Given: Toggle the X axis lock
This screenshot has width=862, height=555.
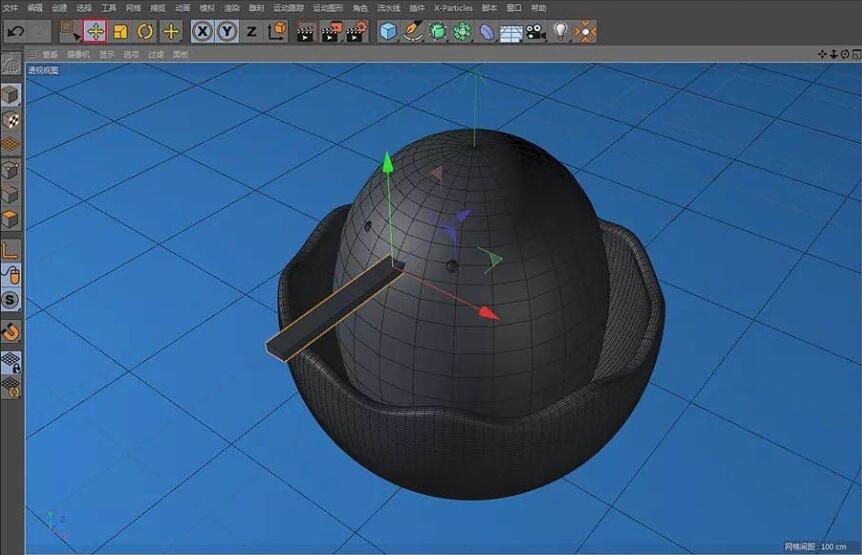Looking at the screenshot, I should [203, 31].
